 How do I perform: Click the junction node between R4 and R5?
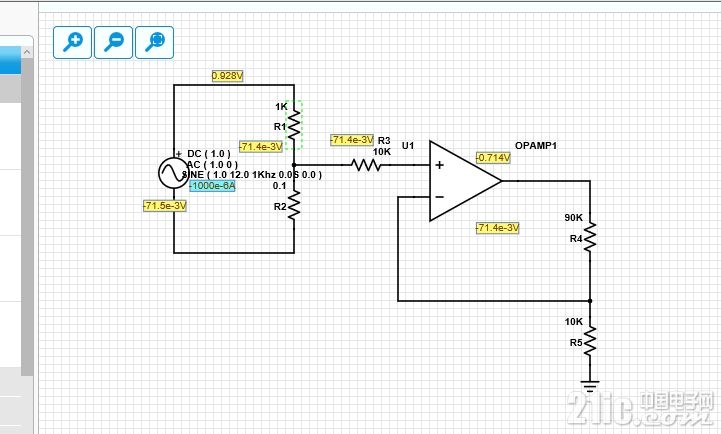(590, 301)
